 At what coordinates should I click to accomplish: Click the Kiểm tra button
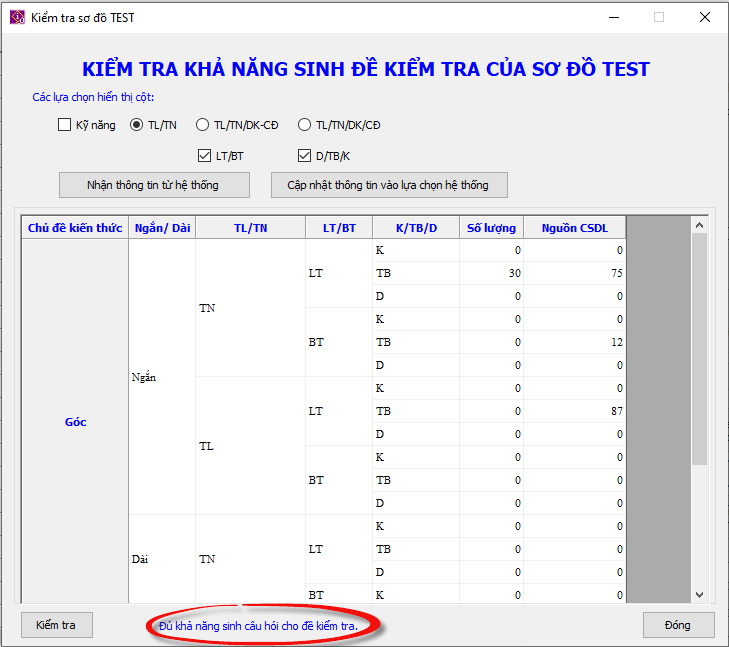[57, 625]
